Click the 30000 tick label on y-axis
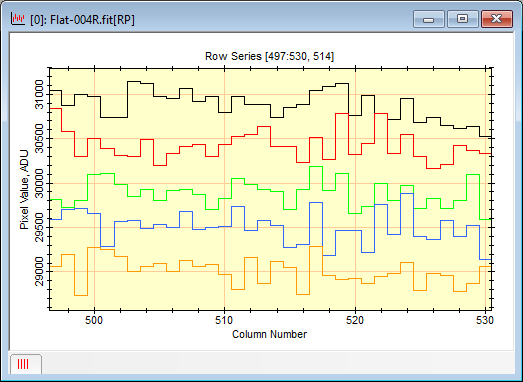Viewport: 523px width, 382px height. pos(39,183)
